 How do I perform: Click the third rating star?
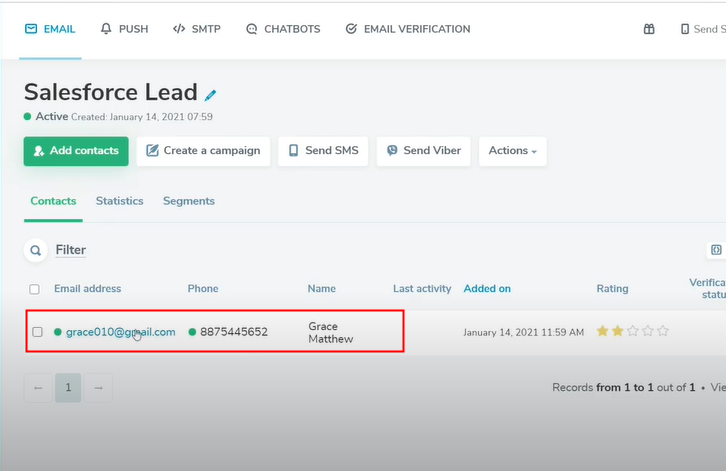click(633, 331)
